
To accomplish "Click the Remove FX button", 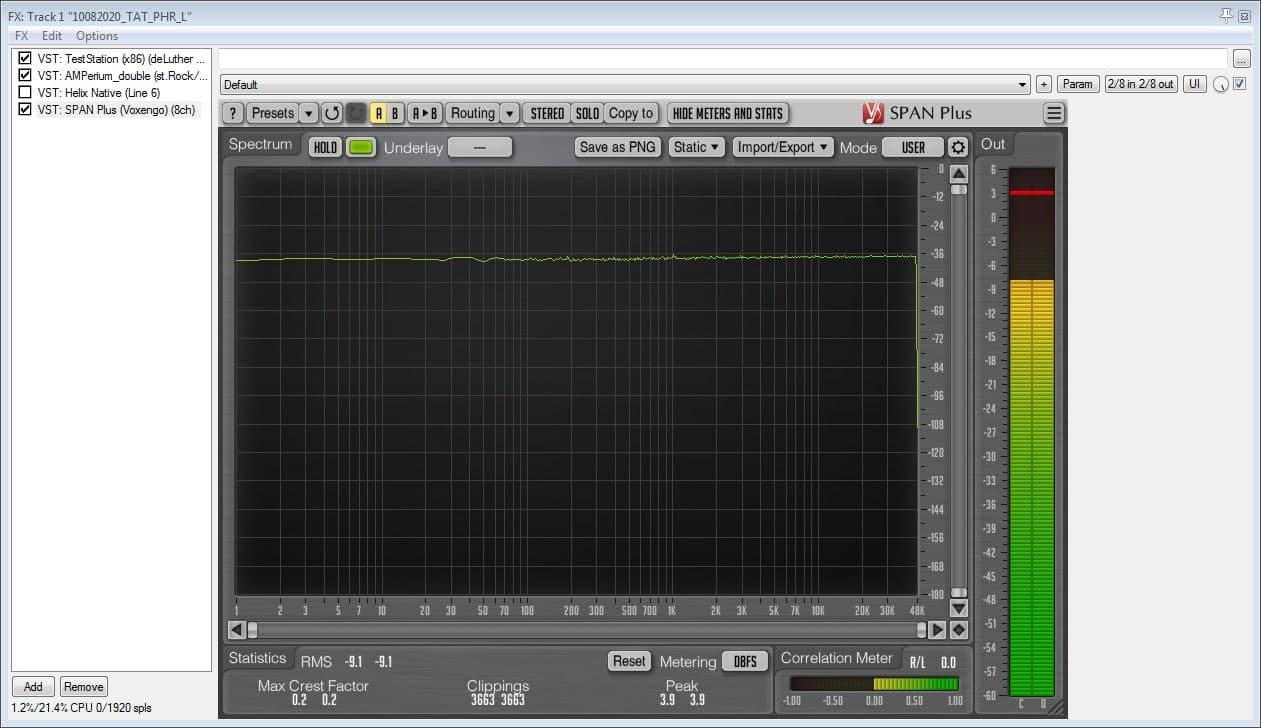I will [x=84, y=686].
